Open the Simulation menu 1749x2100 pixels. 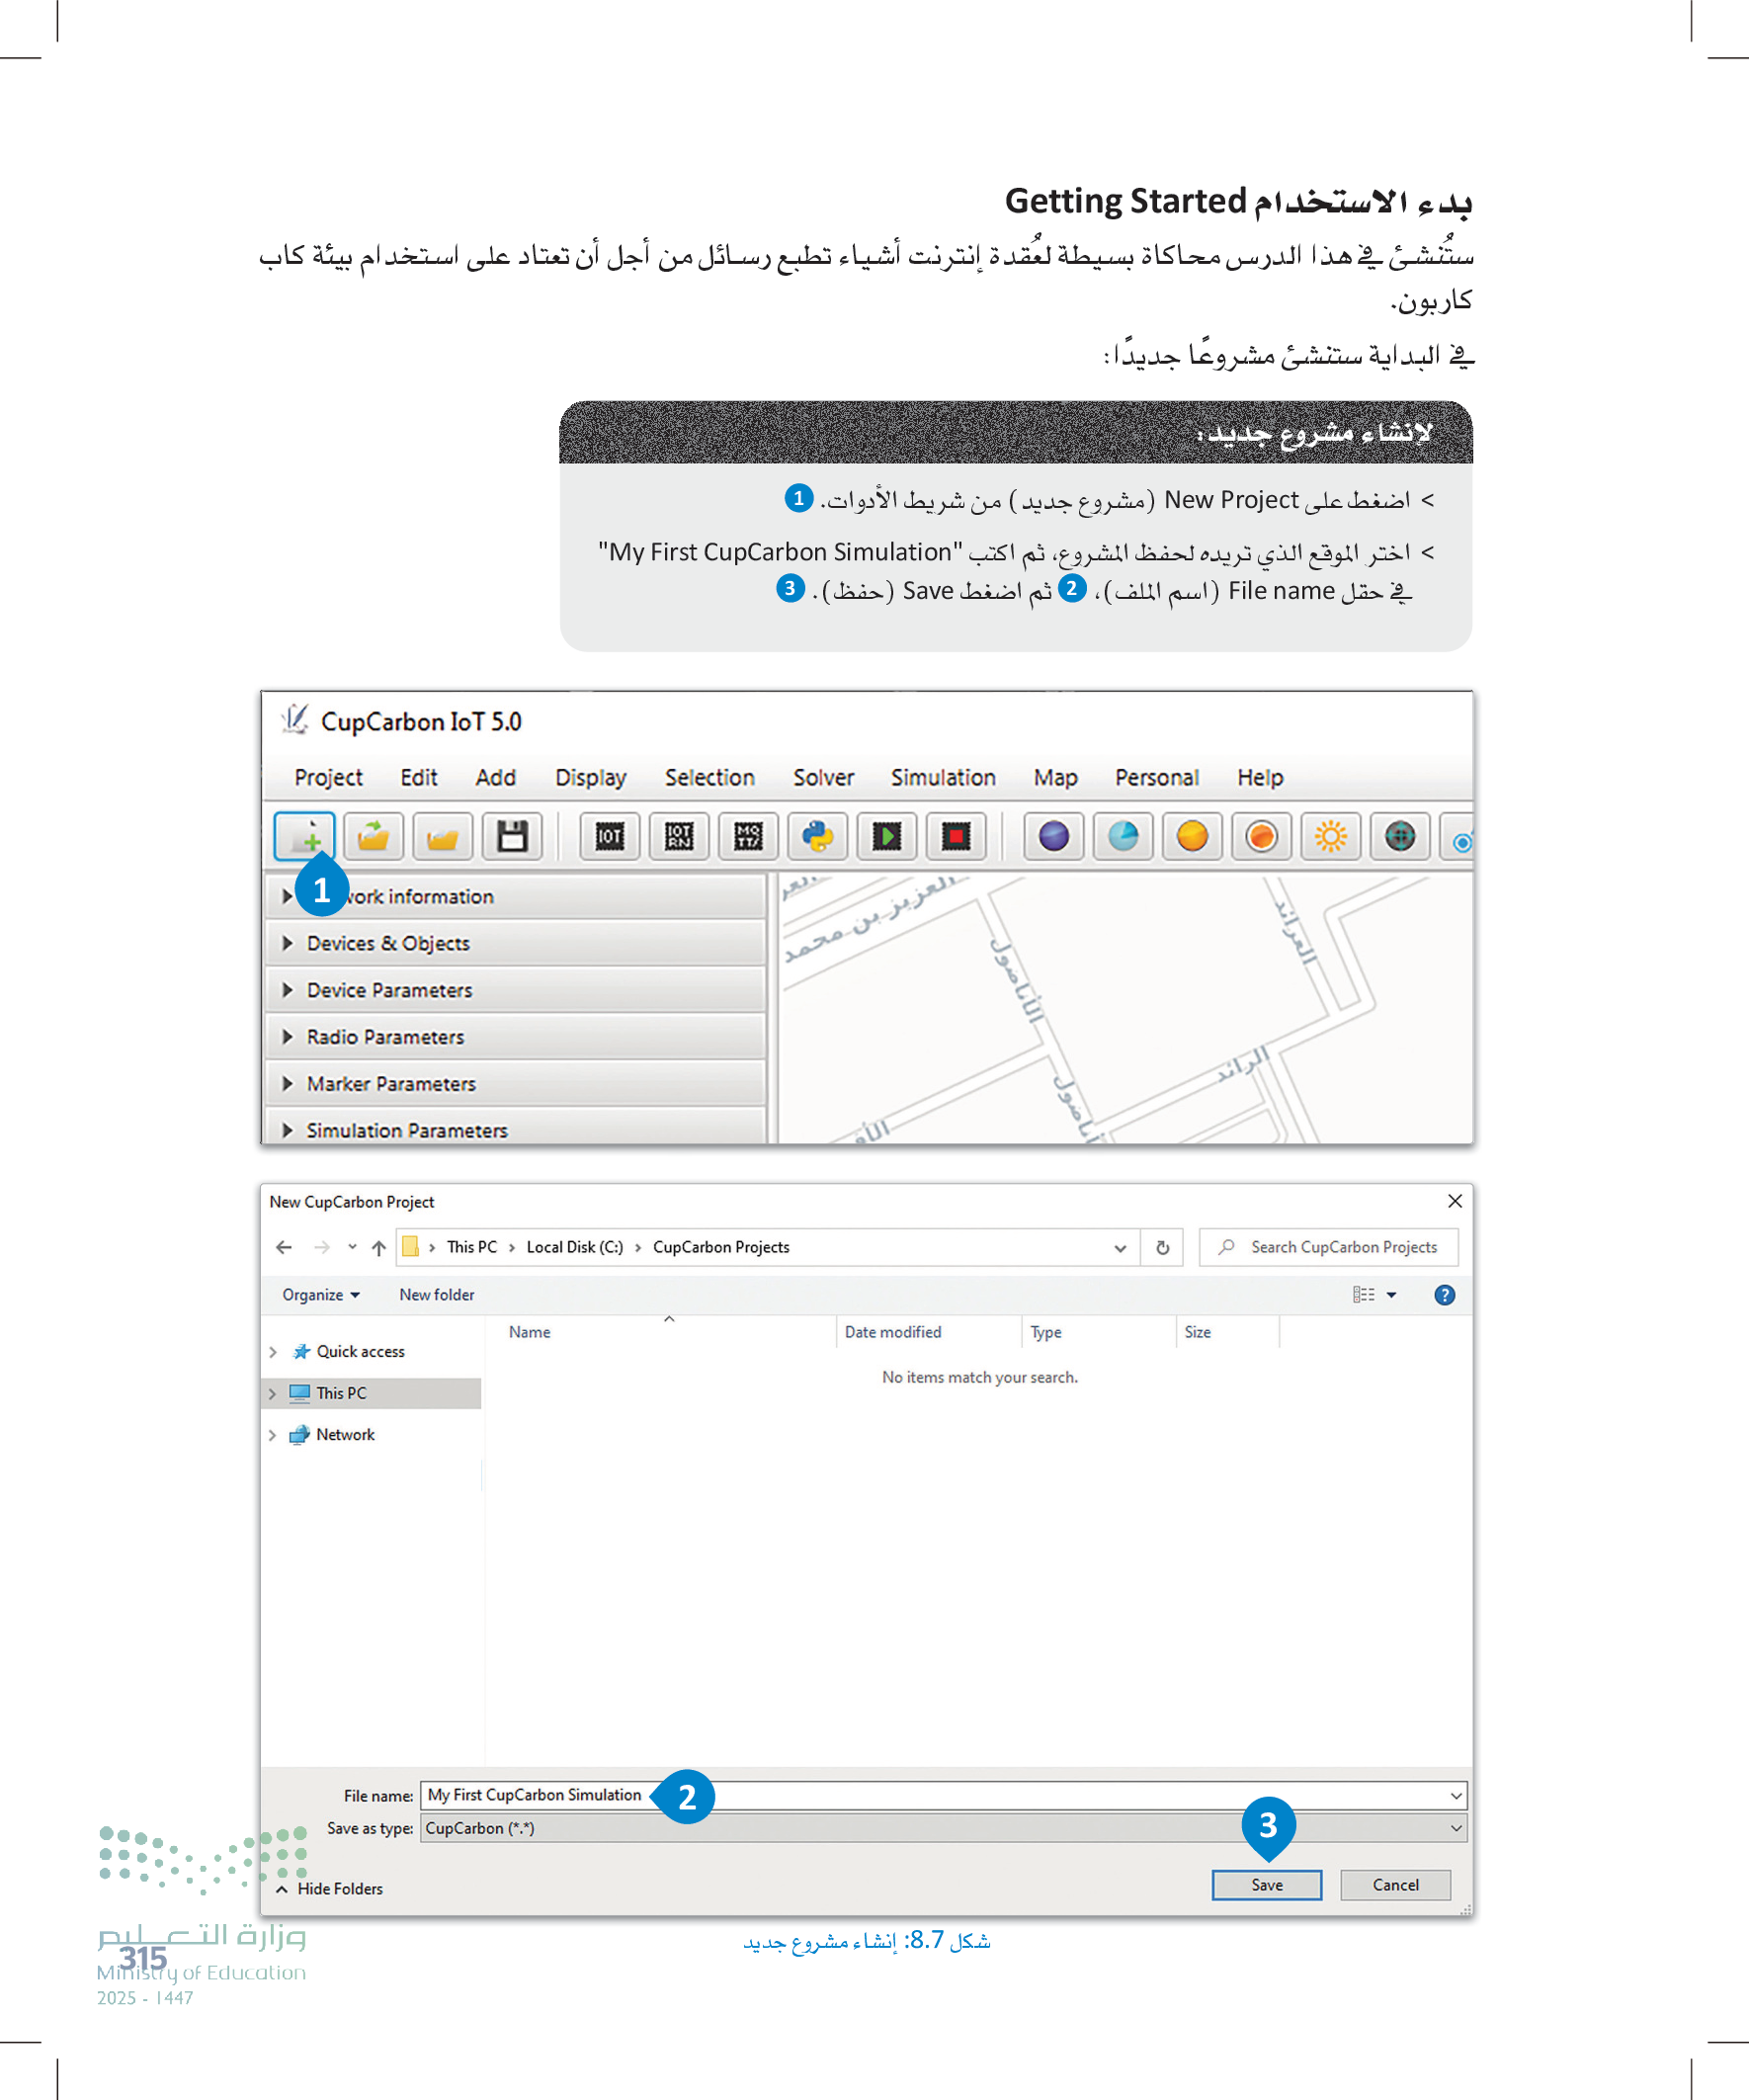942,777
